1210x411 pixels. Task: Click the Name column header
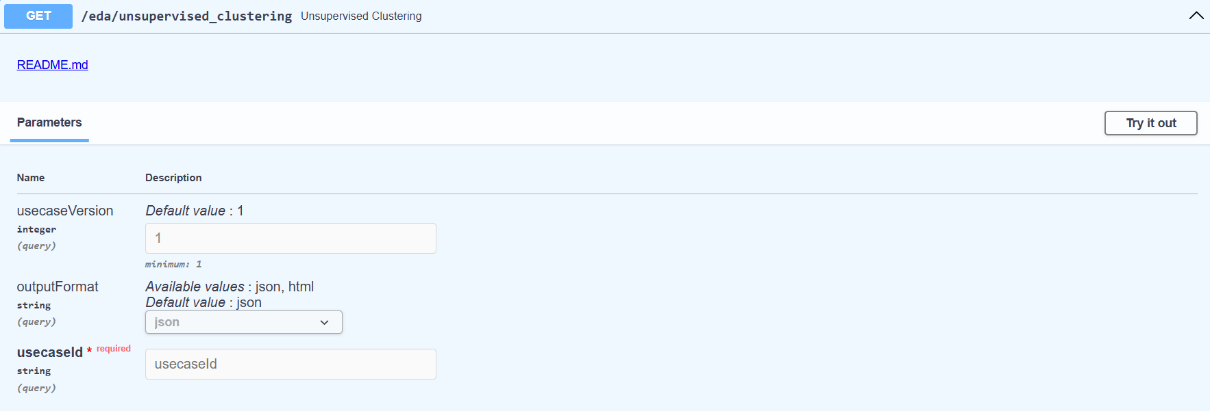pyautogui.click(x=31, y=178)
